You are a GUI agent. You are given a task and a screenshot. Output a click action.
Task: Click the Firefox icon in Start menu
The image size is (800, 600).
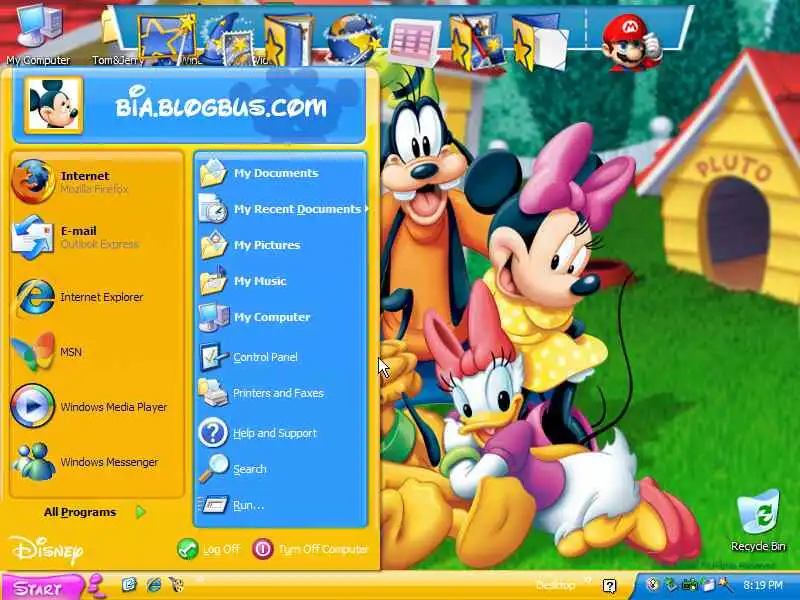pos(33,182)
